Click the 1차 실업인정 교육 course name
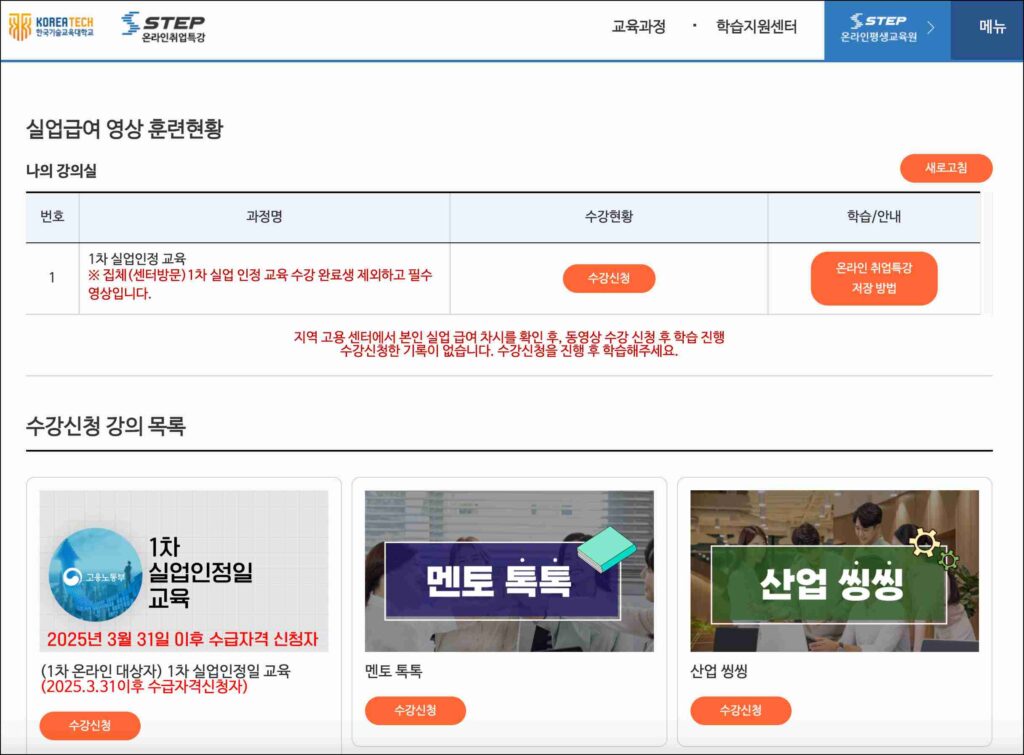The height and width of the screenshot is (755, 1024). coord(137,258)
